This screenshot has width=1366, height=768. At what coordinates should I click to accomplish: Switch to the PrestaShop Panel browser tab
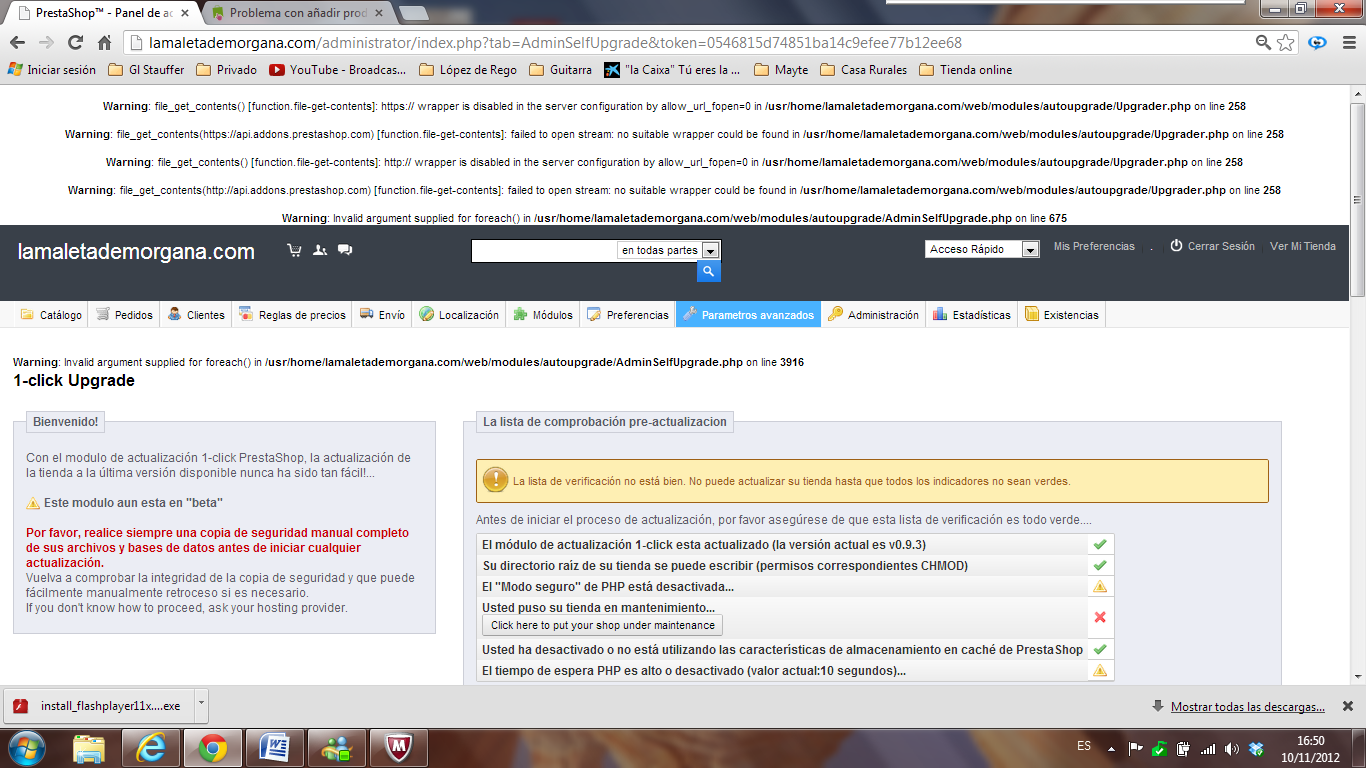(x=105, y=13)
